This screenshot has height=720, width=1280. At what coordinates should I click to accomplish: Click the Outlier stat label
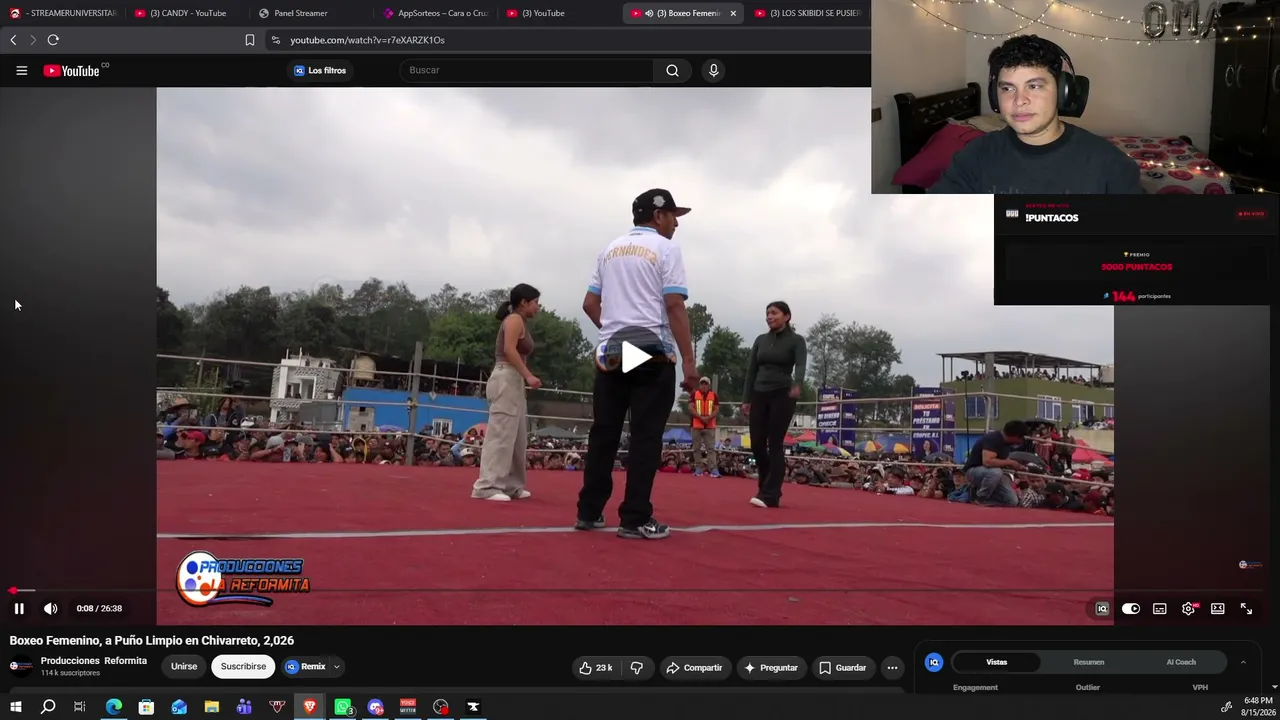pos(1088,687)
